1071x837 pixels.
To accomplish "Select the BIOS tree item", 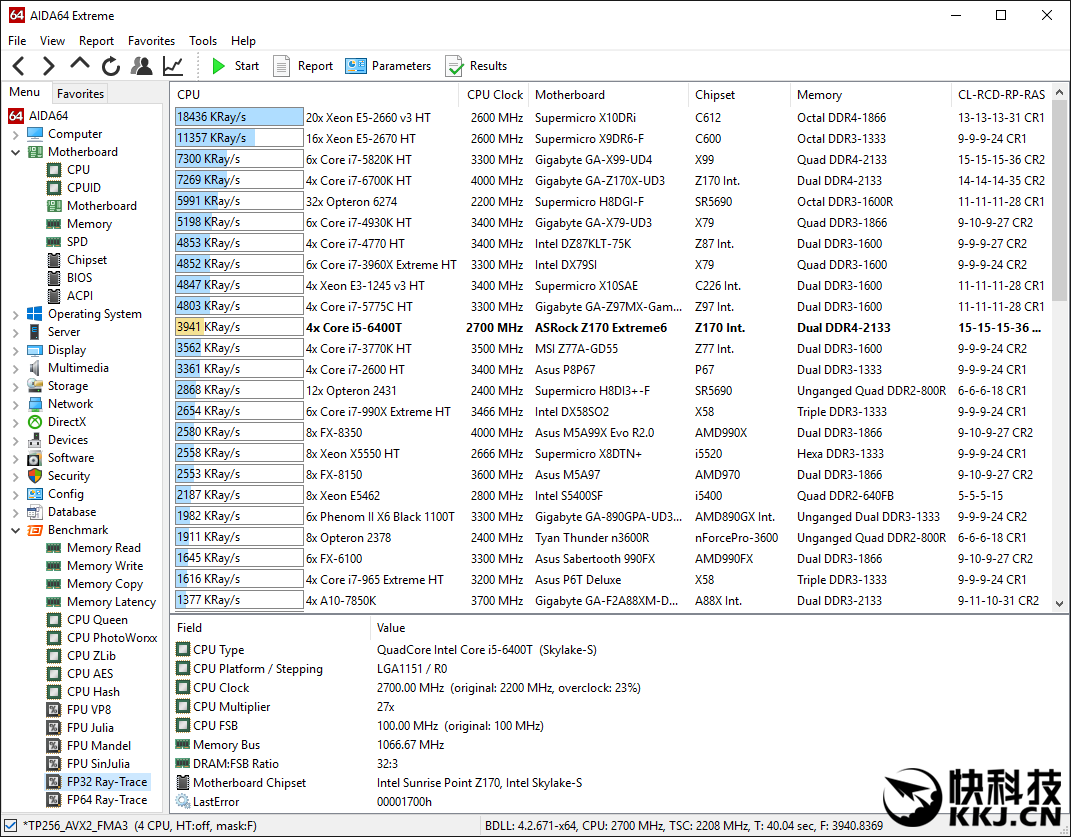I will pos(70,278).
